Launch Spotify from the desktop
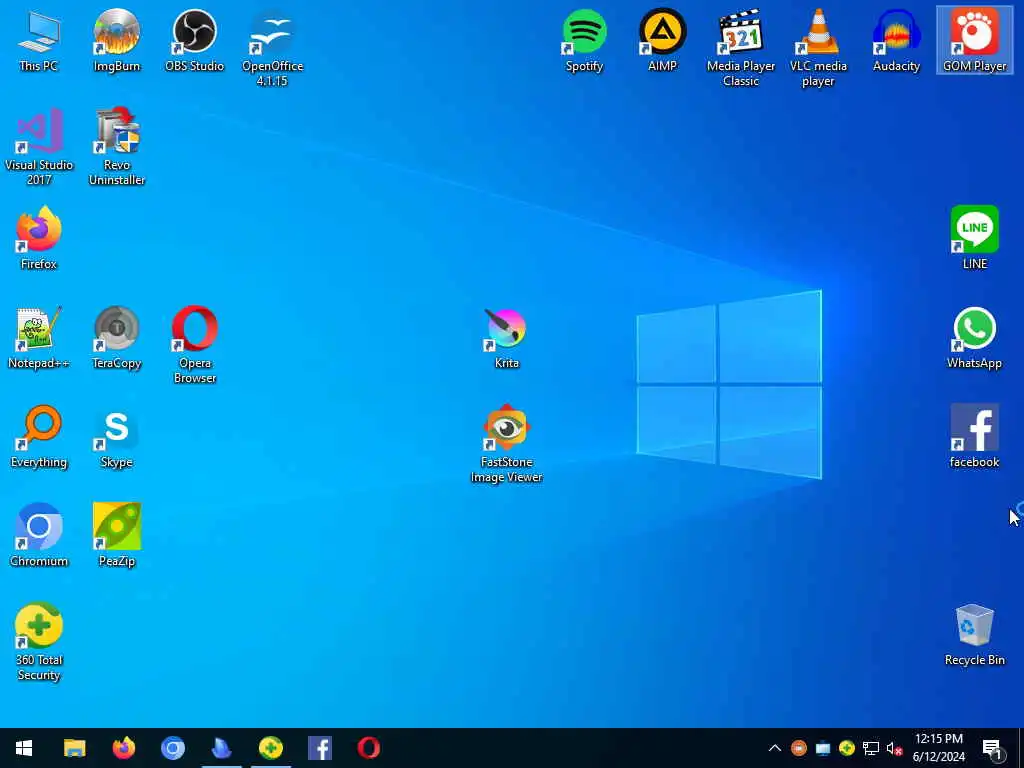This screenshot has width=1024, height=768. pyautogui.click(x=584, y=40)
